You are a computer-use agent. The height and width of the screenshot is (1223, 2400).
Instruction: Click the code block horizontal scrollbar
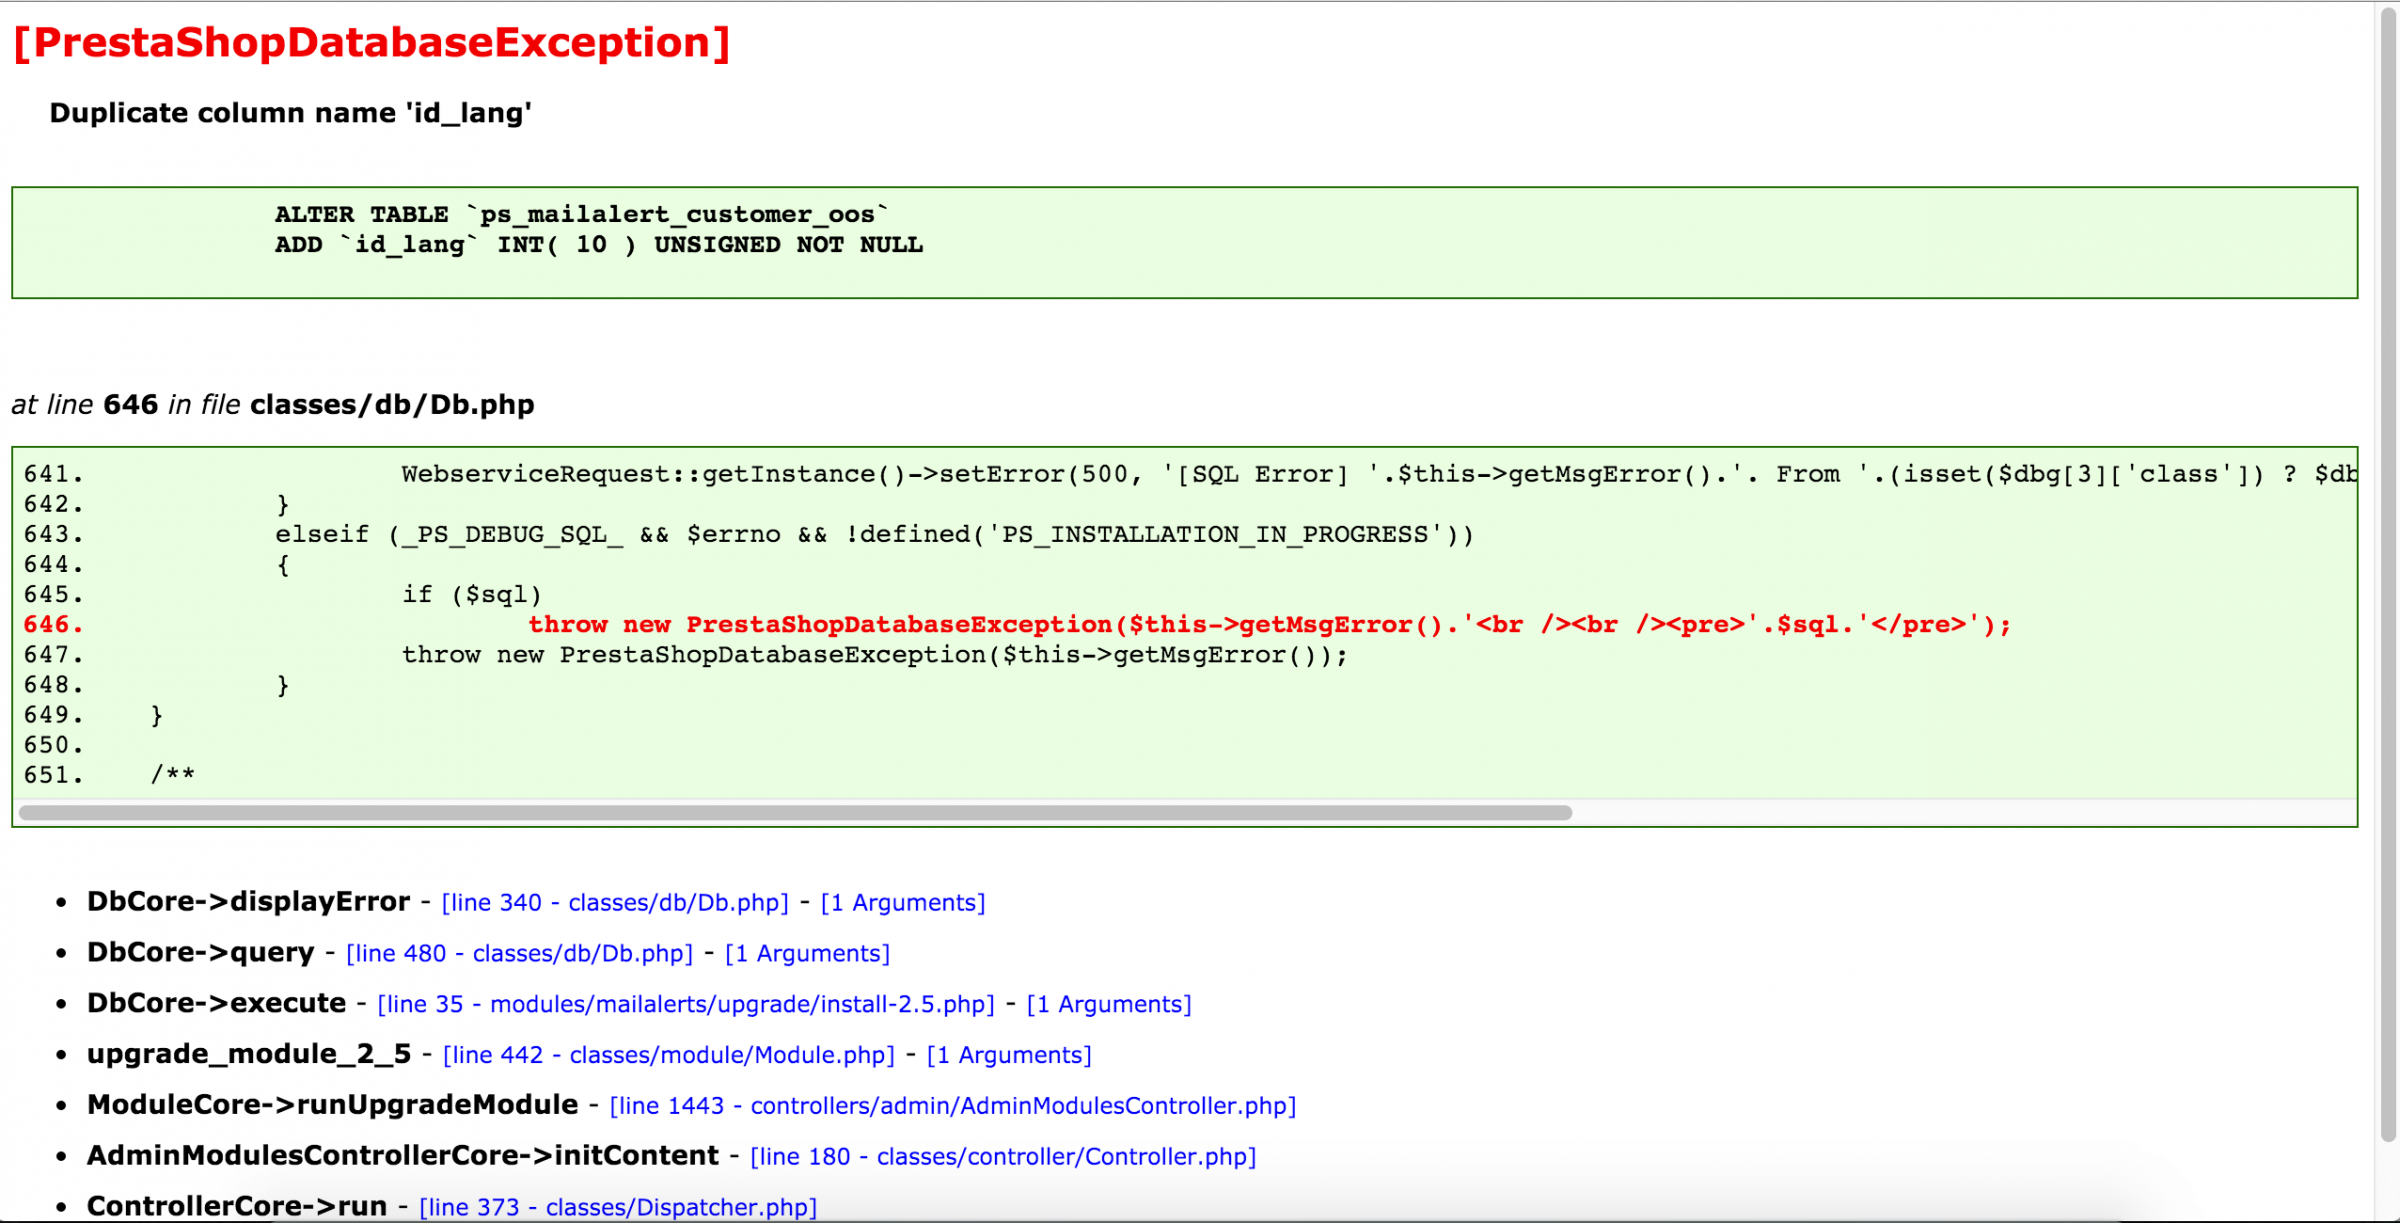(x=795, y=813)
